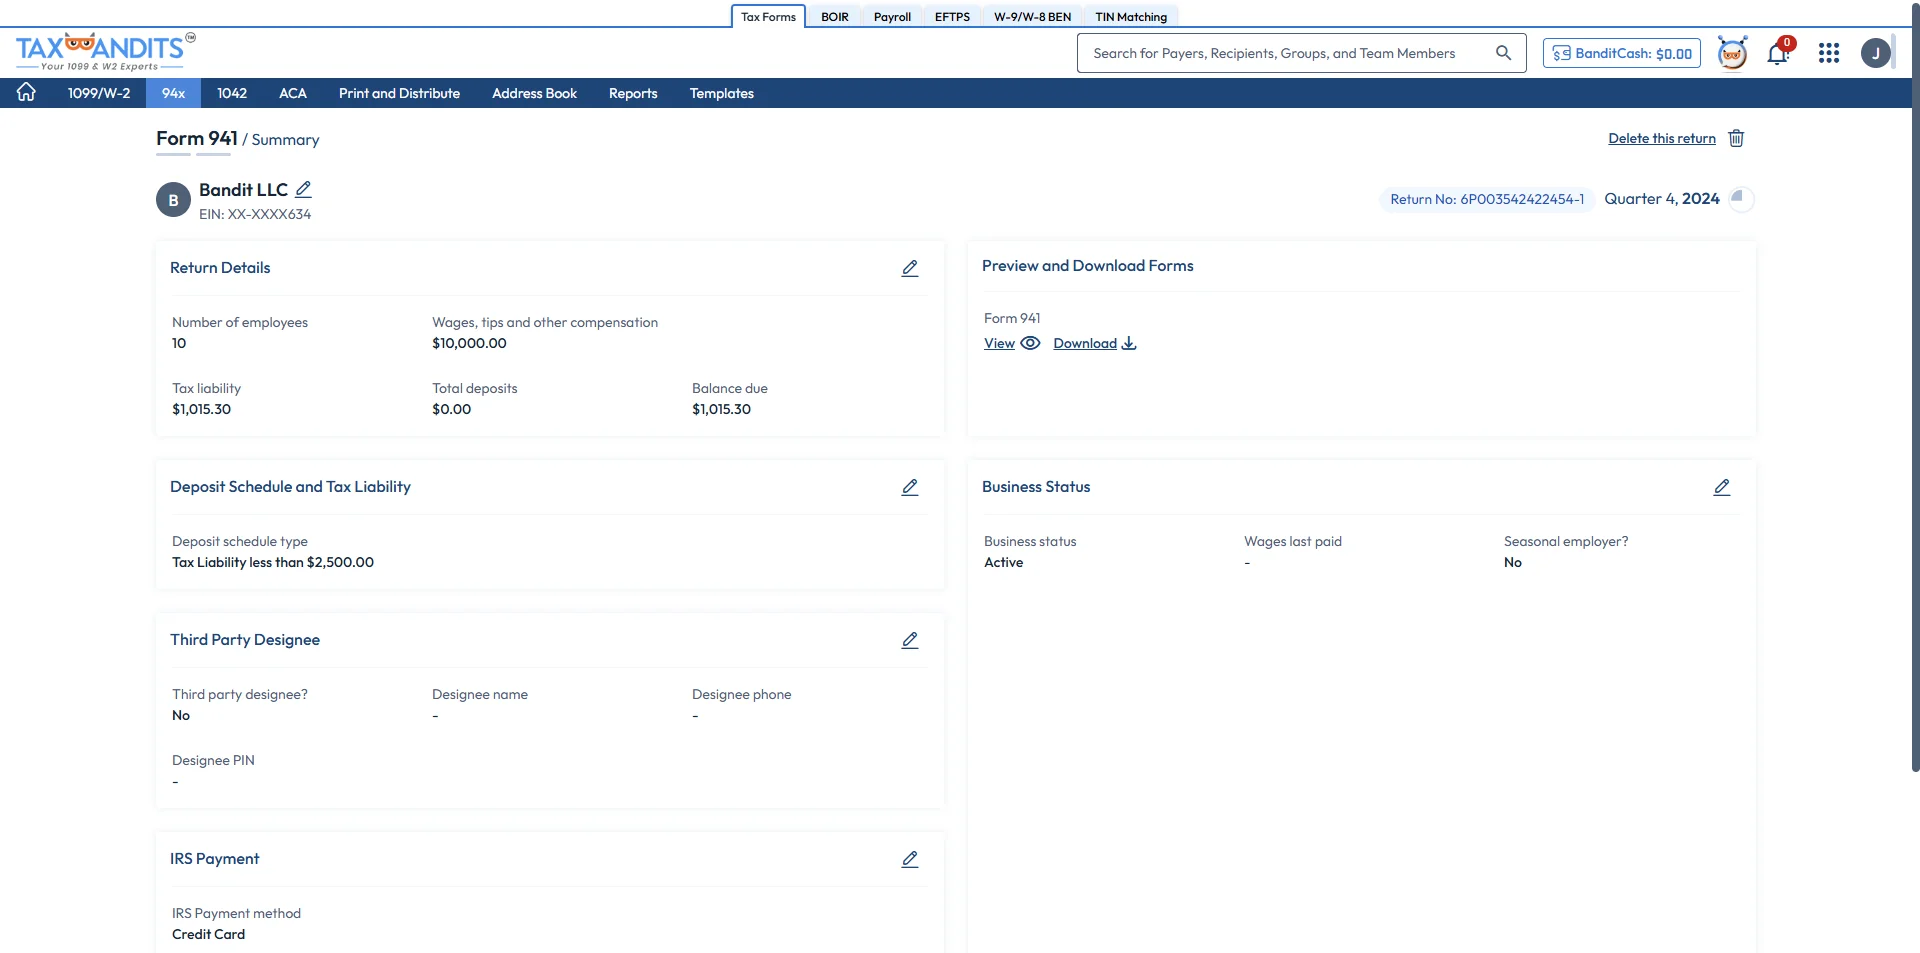Switch to the W-9/W-8 BEN tab
Image resolution: width=1920 pixels, height=953 pixels.
click(x=1032, y=17)
